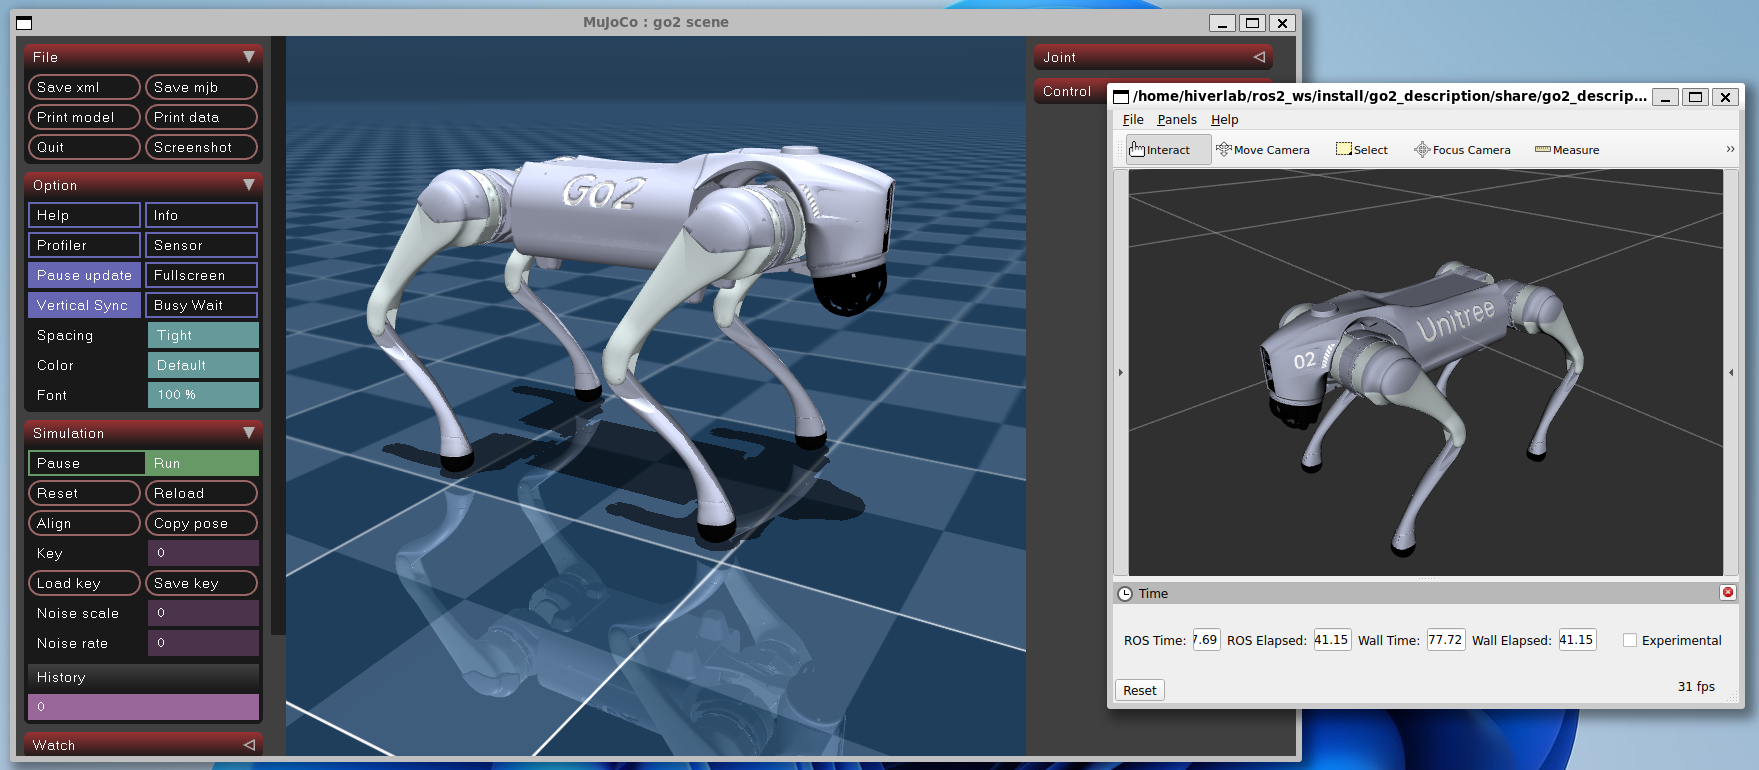The height and width of the screenshot is (770, 1759).
Task: Click Align button
Action: (84, 523)
